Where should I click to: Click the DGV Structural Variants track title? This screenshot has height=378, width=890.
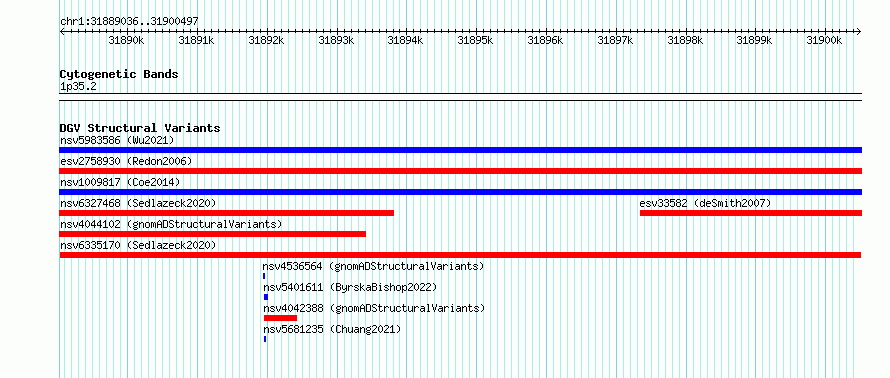click(140, 128)
